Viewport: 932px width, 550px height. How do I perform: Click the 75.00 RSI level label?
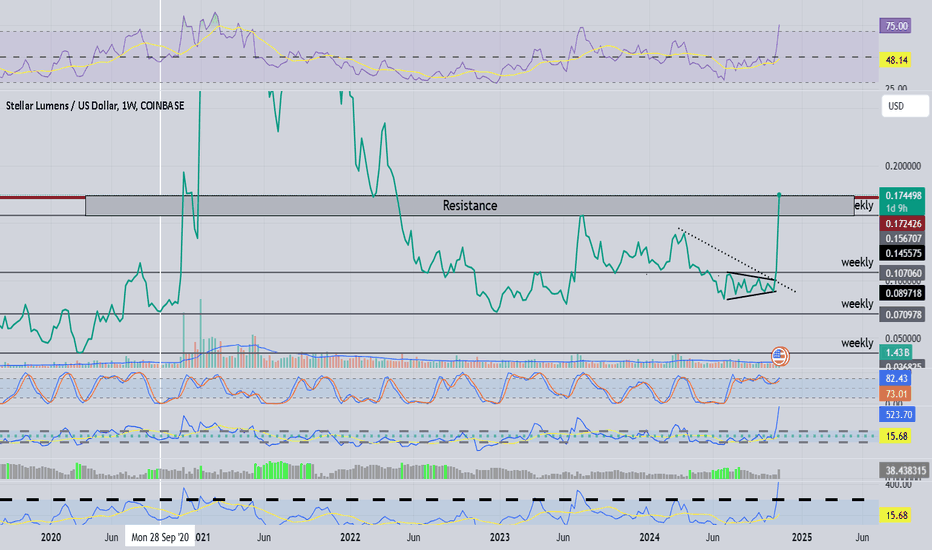(895, 26)
